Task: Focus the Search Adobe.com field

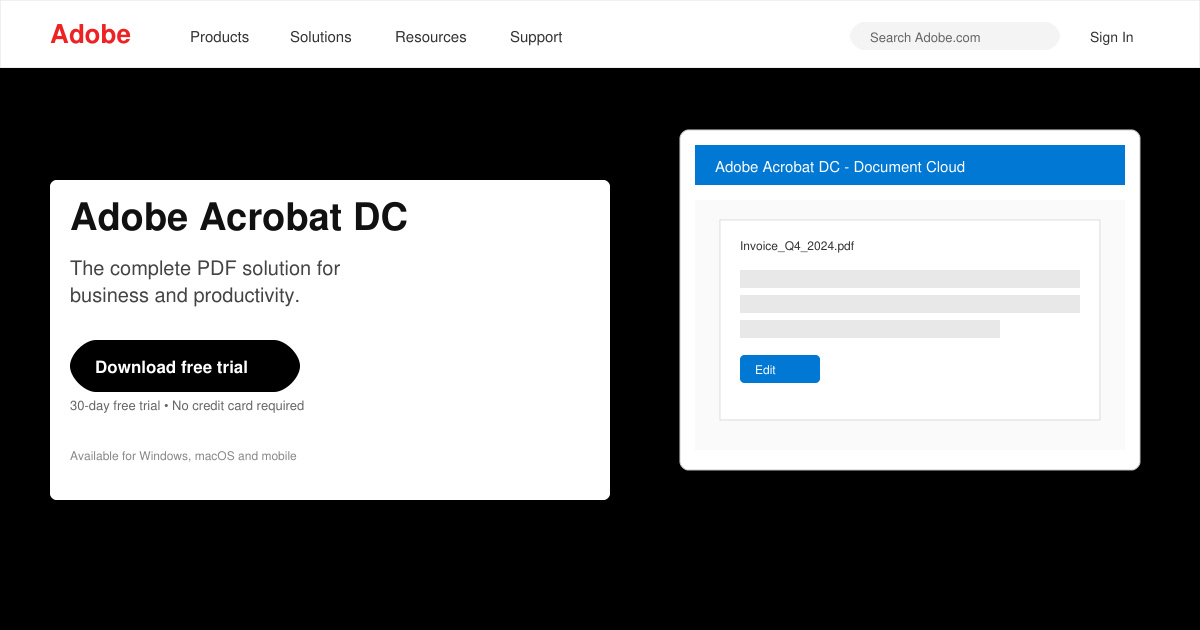Action: tap(955, 36)
